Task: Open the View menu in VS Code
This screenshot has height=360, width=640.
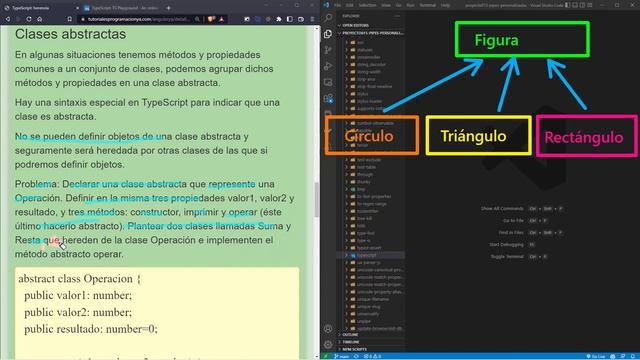Action: (386, 5)
